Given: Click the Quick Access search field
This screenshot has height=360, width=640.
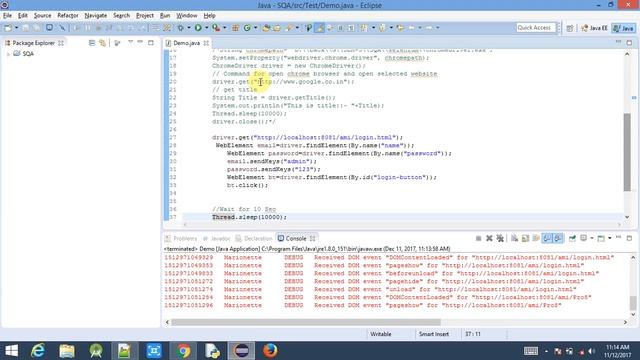Looking at the screenshot, I should click(x=536, y=28).
